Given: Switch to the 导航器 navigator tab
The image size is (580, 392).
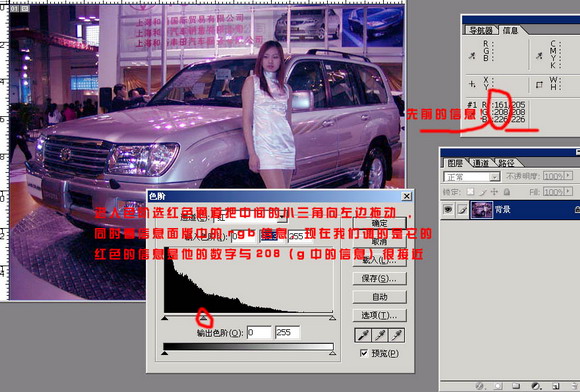Looking at the screenshot, I should (x=480, y=30).
